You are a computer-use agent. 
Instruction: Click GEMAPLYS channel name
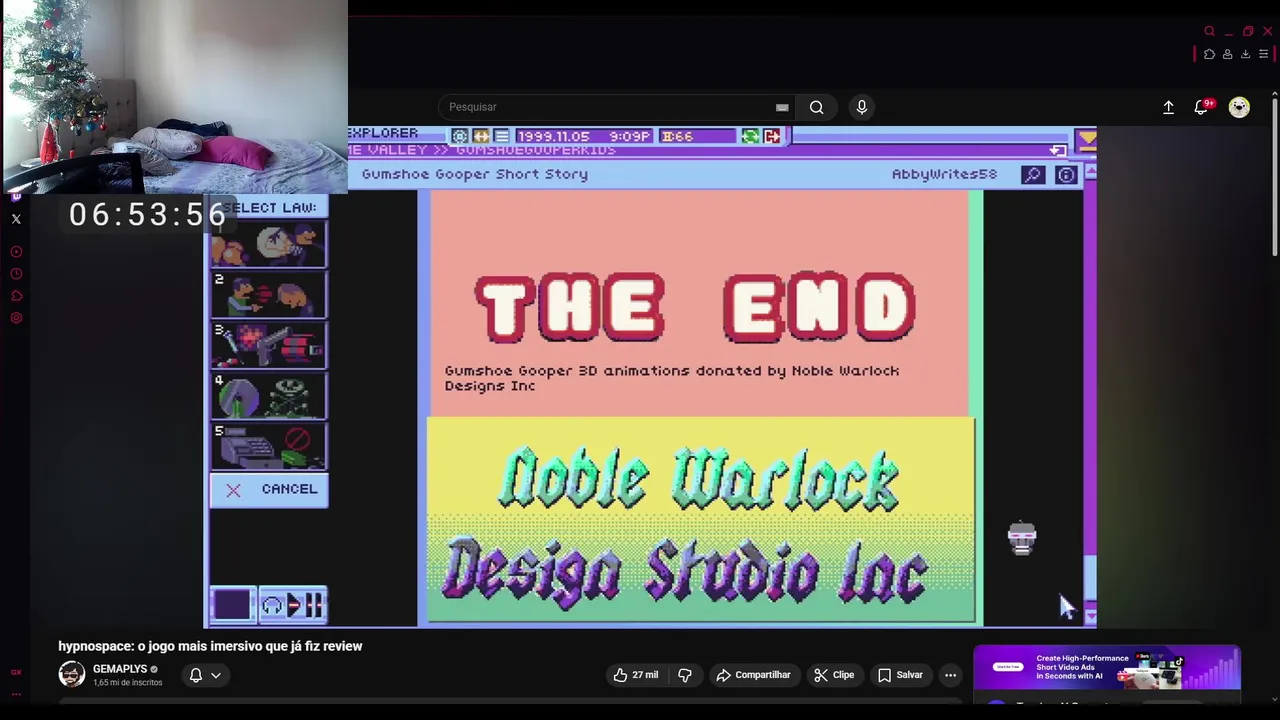(120, 669)
